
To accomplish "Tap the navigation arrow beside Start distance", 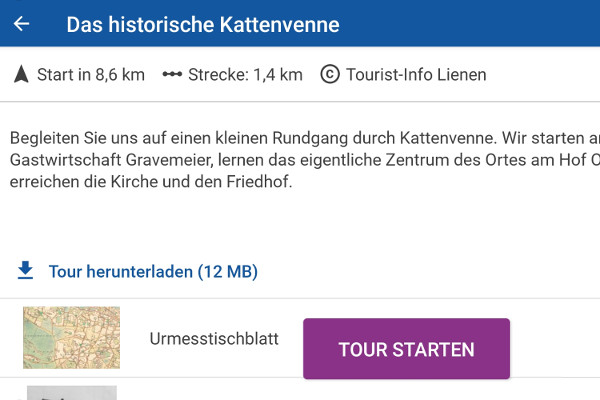I will [x=21, y=74].
